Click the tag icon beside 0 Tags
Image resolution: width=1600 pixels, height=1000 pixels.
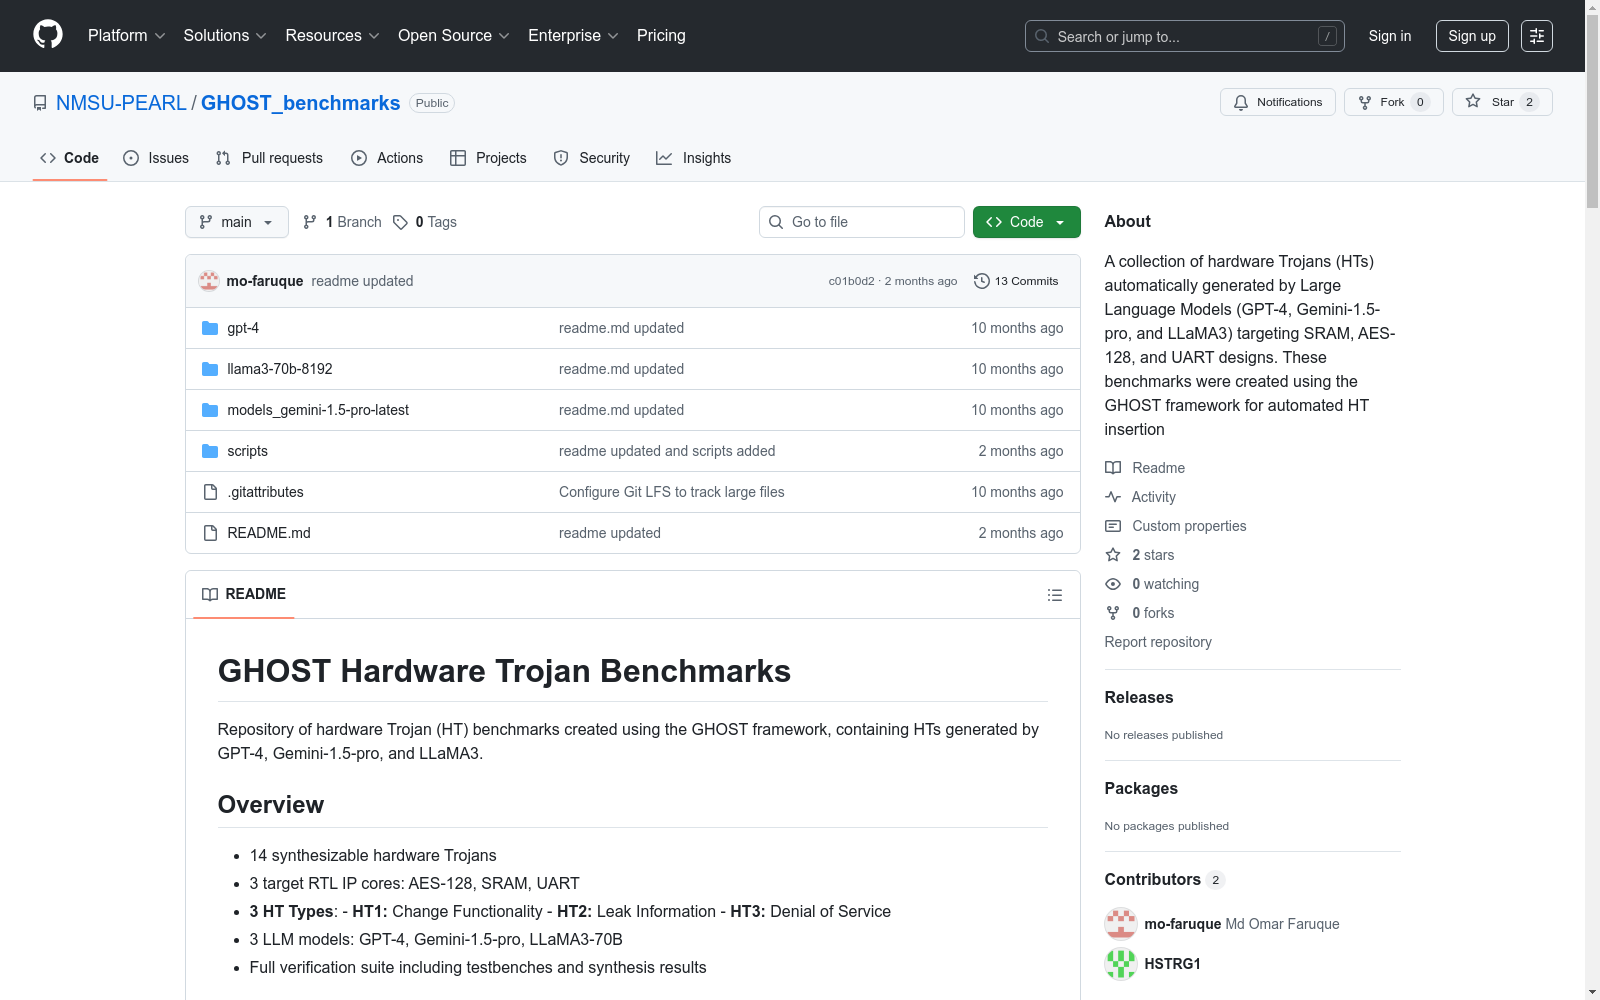400,222
